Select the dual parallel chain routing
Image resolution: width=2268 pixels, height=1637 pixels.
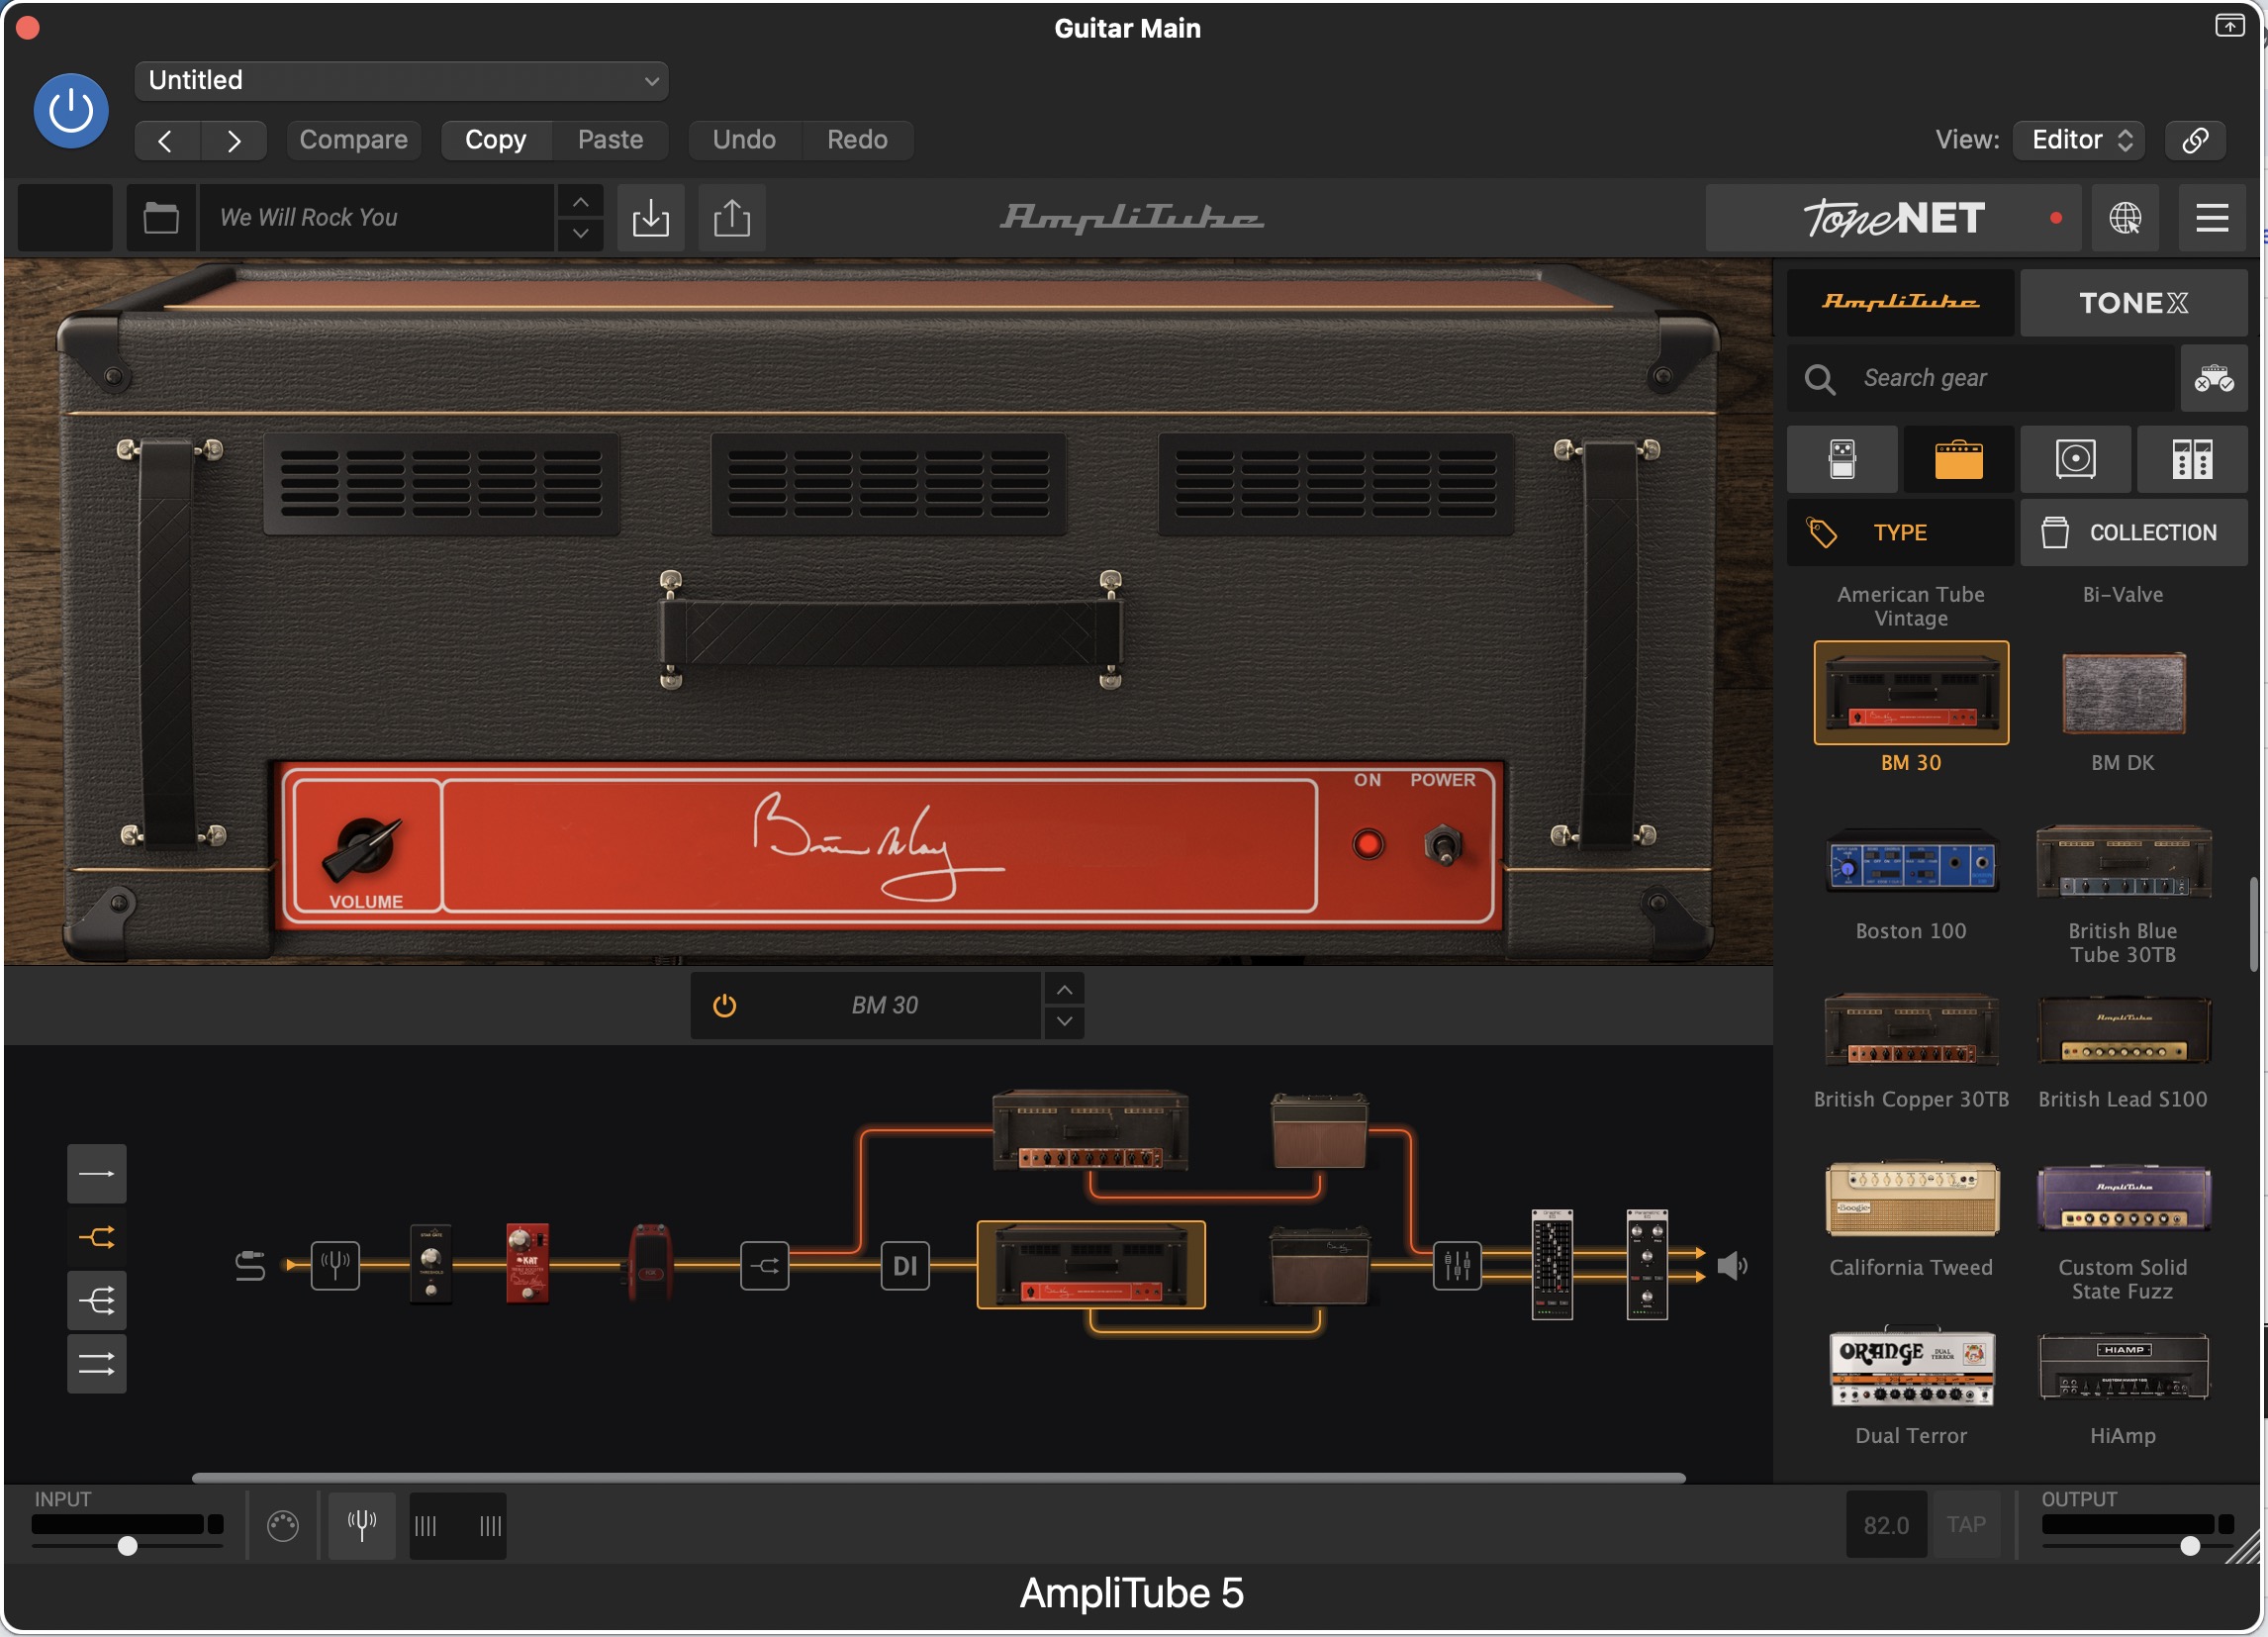(96, 1363)
